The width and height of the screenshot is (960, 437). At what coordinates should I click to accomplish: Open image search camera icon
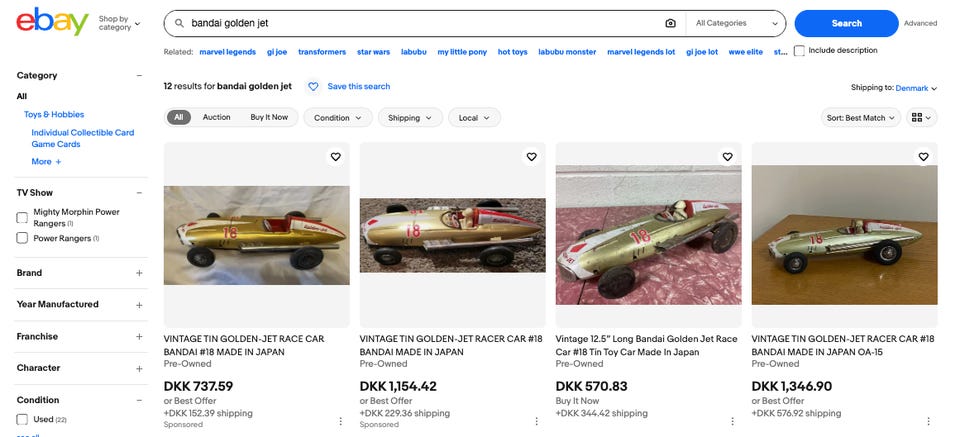point(670,23)
